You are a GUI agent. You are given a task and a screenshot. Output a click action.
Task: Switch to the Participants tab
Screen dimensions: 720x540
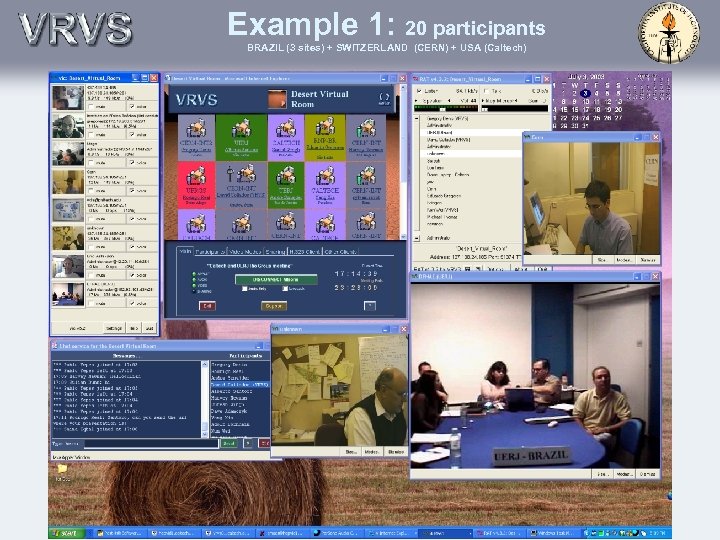tap(210, 252)
